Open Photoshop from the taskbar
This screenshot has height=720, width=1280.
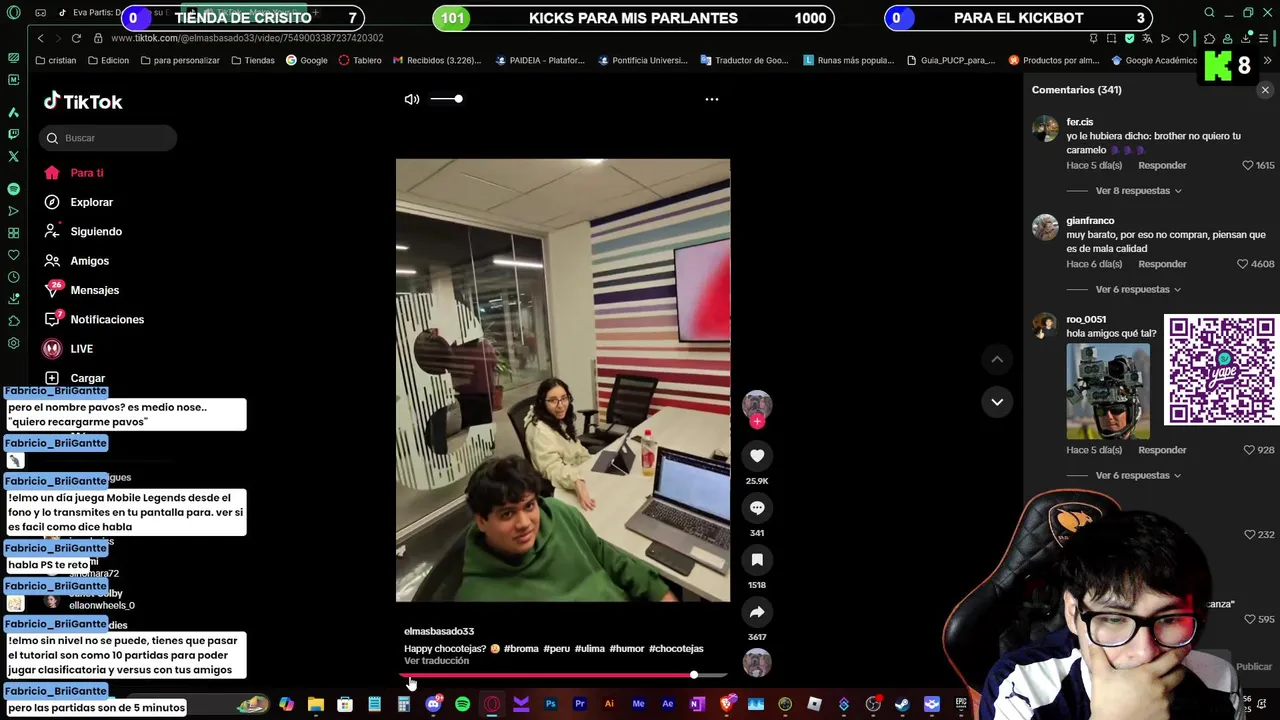[x=550, y=705]
